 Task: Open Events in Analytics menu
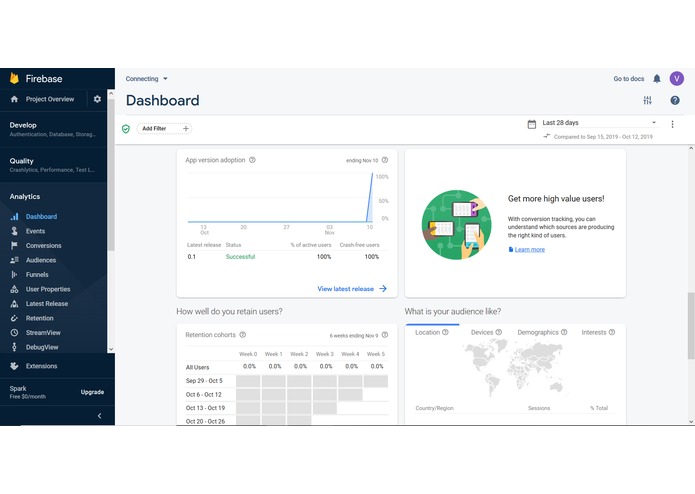coord(35,231)
